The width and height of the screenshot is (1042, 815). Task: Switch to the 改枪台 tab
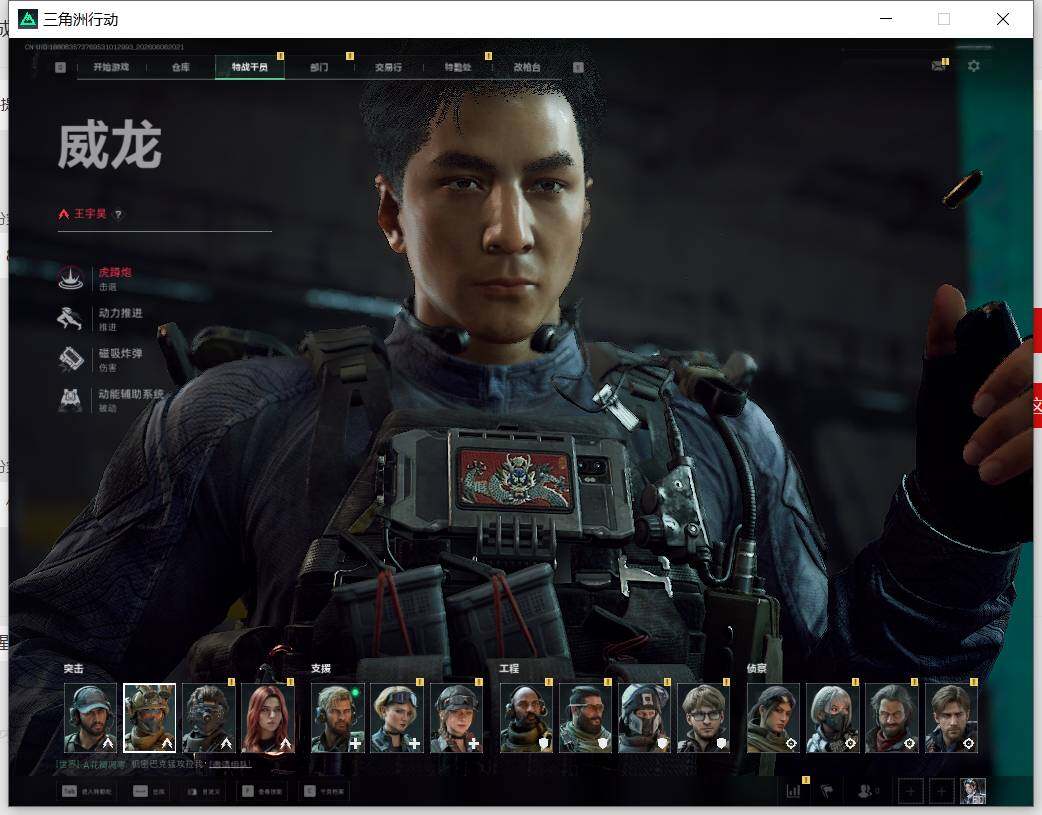pyautogui.click(x=527, y=67)
